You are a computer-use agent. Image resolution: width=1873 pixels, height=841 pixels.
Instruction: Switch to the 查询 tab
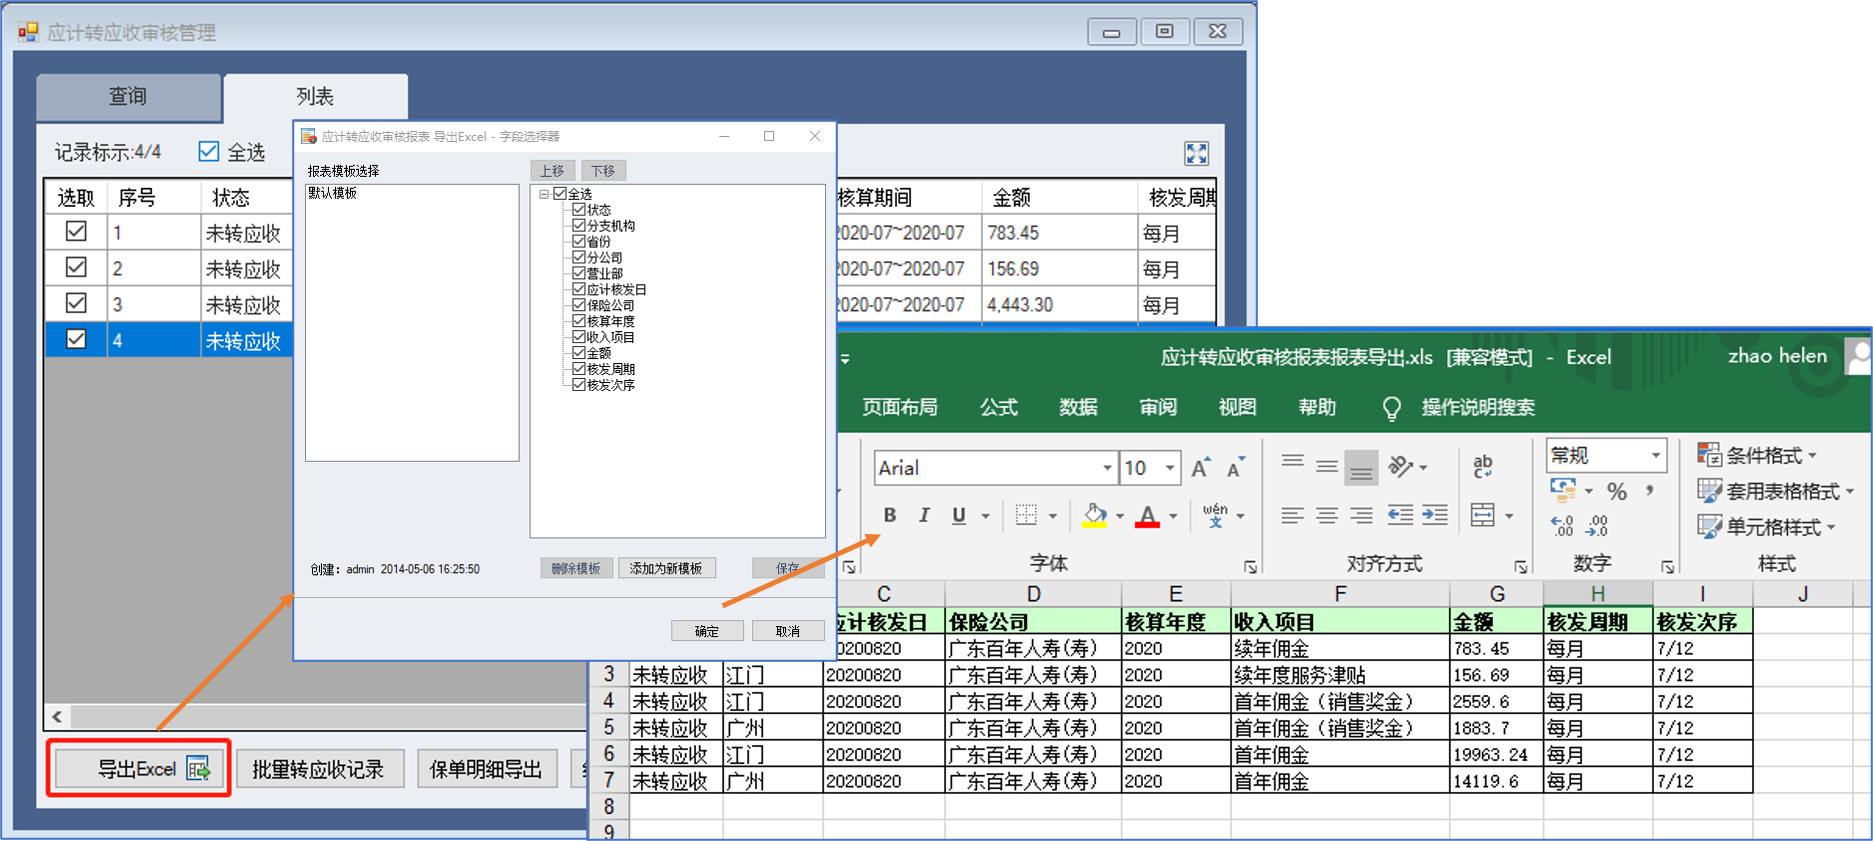click(128, 97)
